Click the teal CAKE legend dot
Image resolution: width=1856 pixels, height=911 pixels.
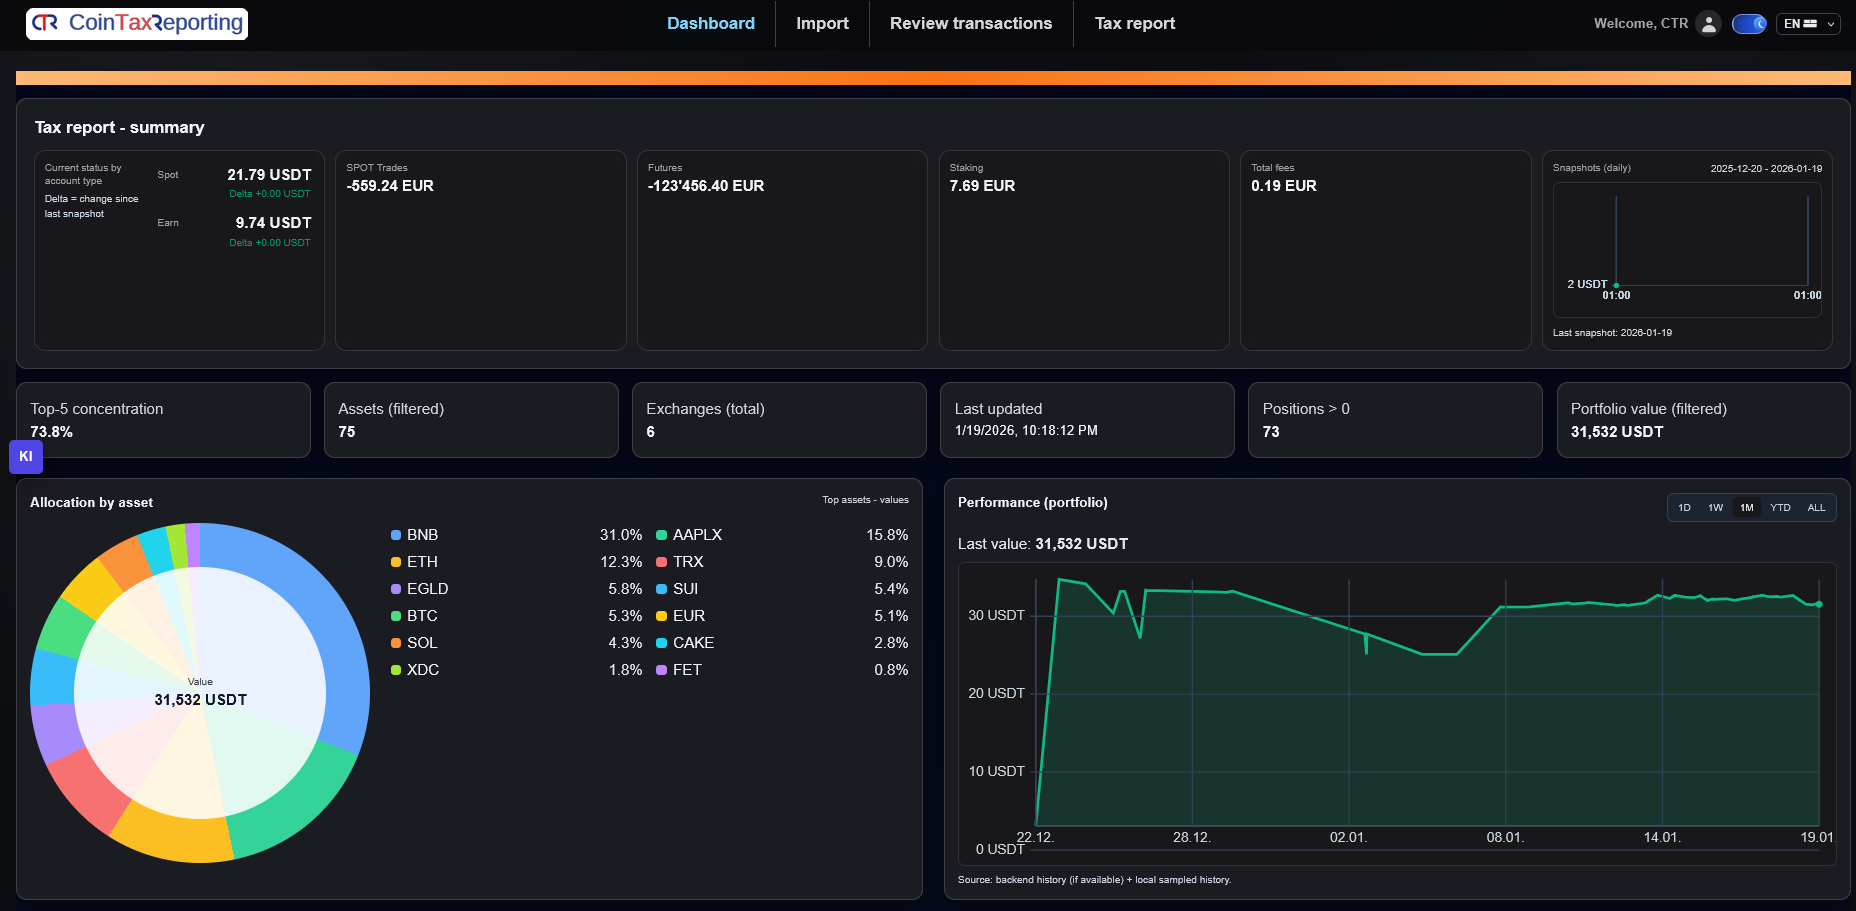click(x=661, y=643)
